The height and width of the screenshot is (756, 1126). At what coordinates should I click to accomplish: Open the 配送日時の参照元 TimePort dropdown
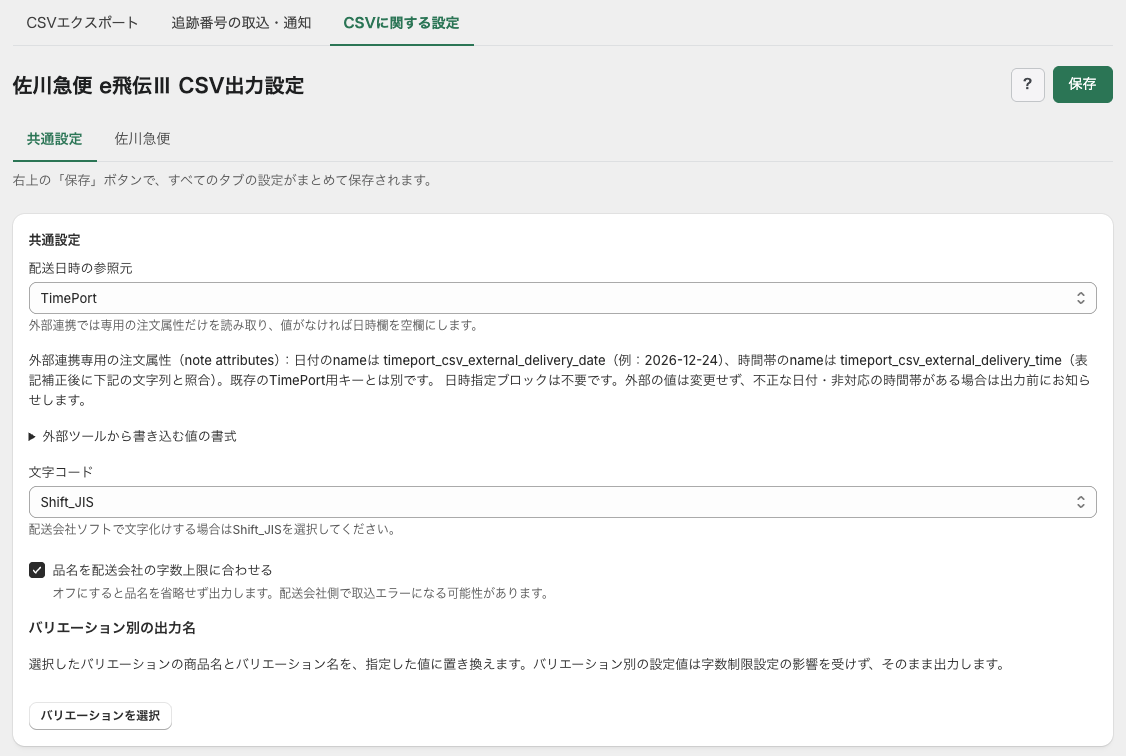[x=562, y=298]
